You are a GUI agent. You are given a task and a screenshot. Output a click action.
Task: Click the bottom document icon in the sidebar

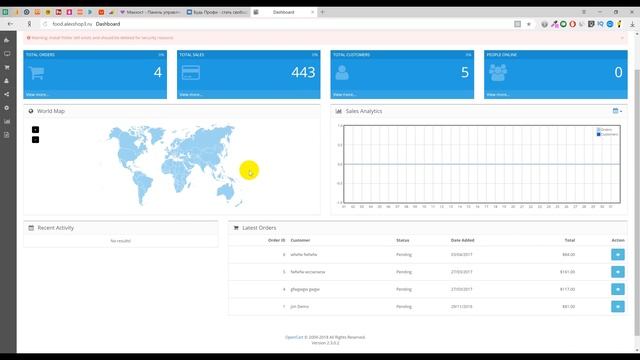click(7, 135)
